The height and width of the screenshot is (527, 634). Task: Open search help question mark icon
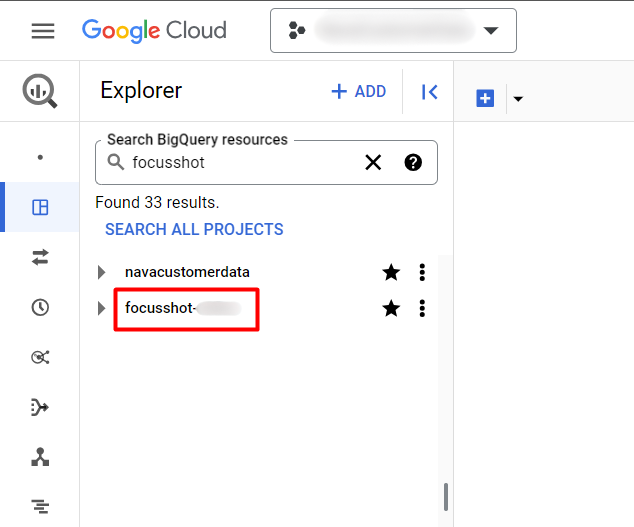point(413,163)
